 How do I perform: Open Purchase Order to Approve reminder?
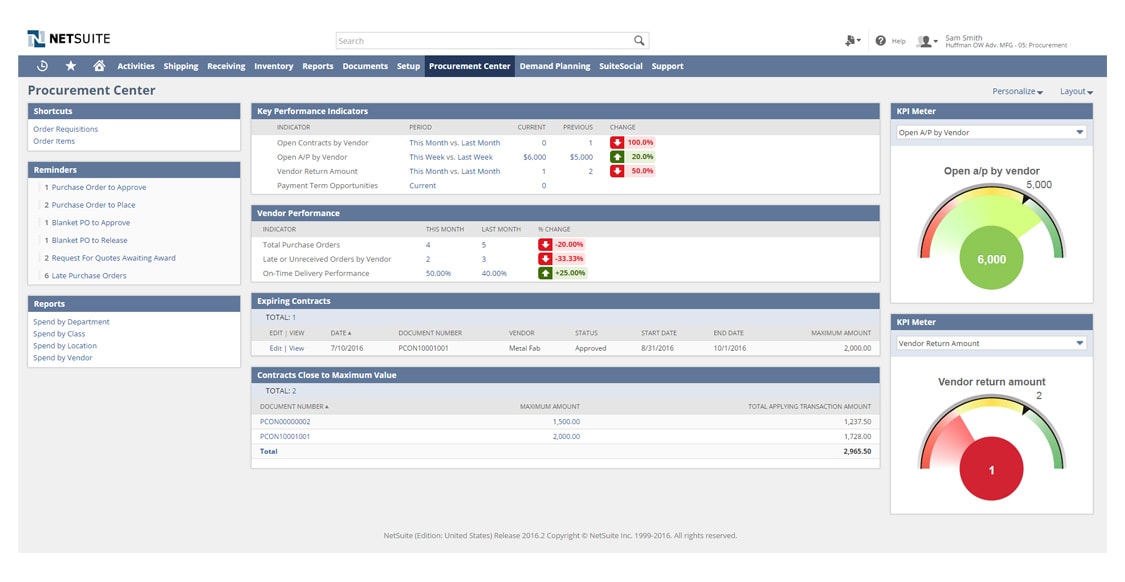coord(98,187)
